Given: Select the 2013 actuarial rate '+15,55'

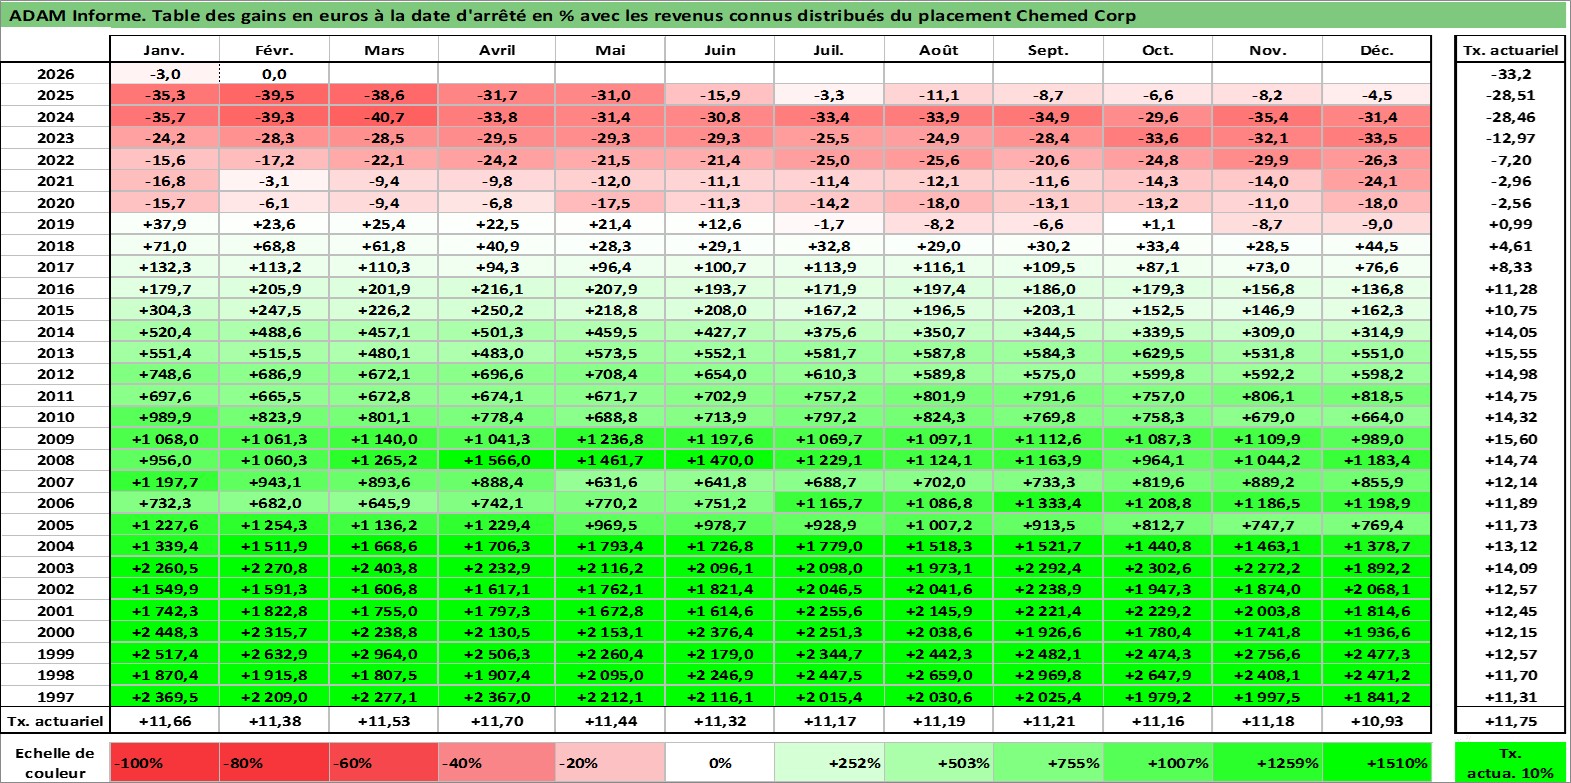Looking at the screenshot, I should [x=1510, y=353].
